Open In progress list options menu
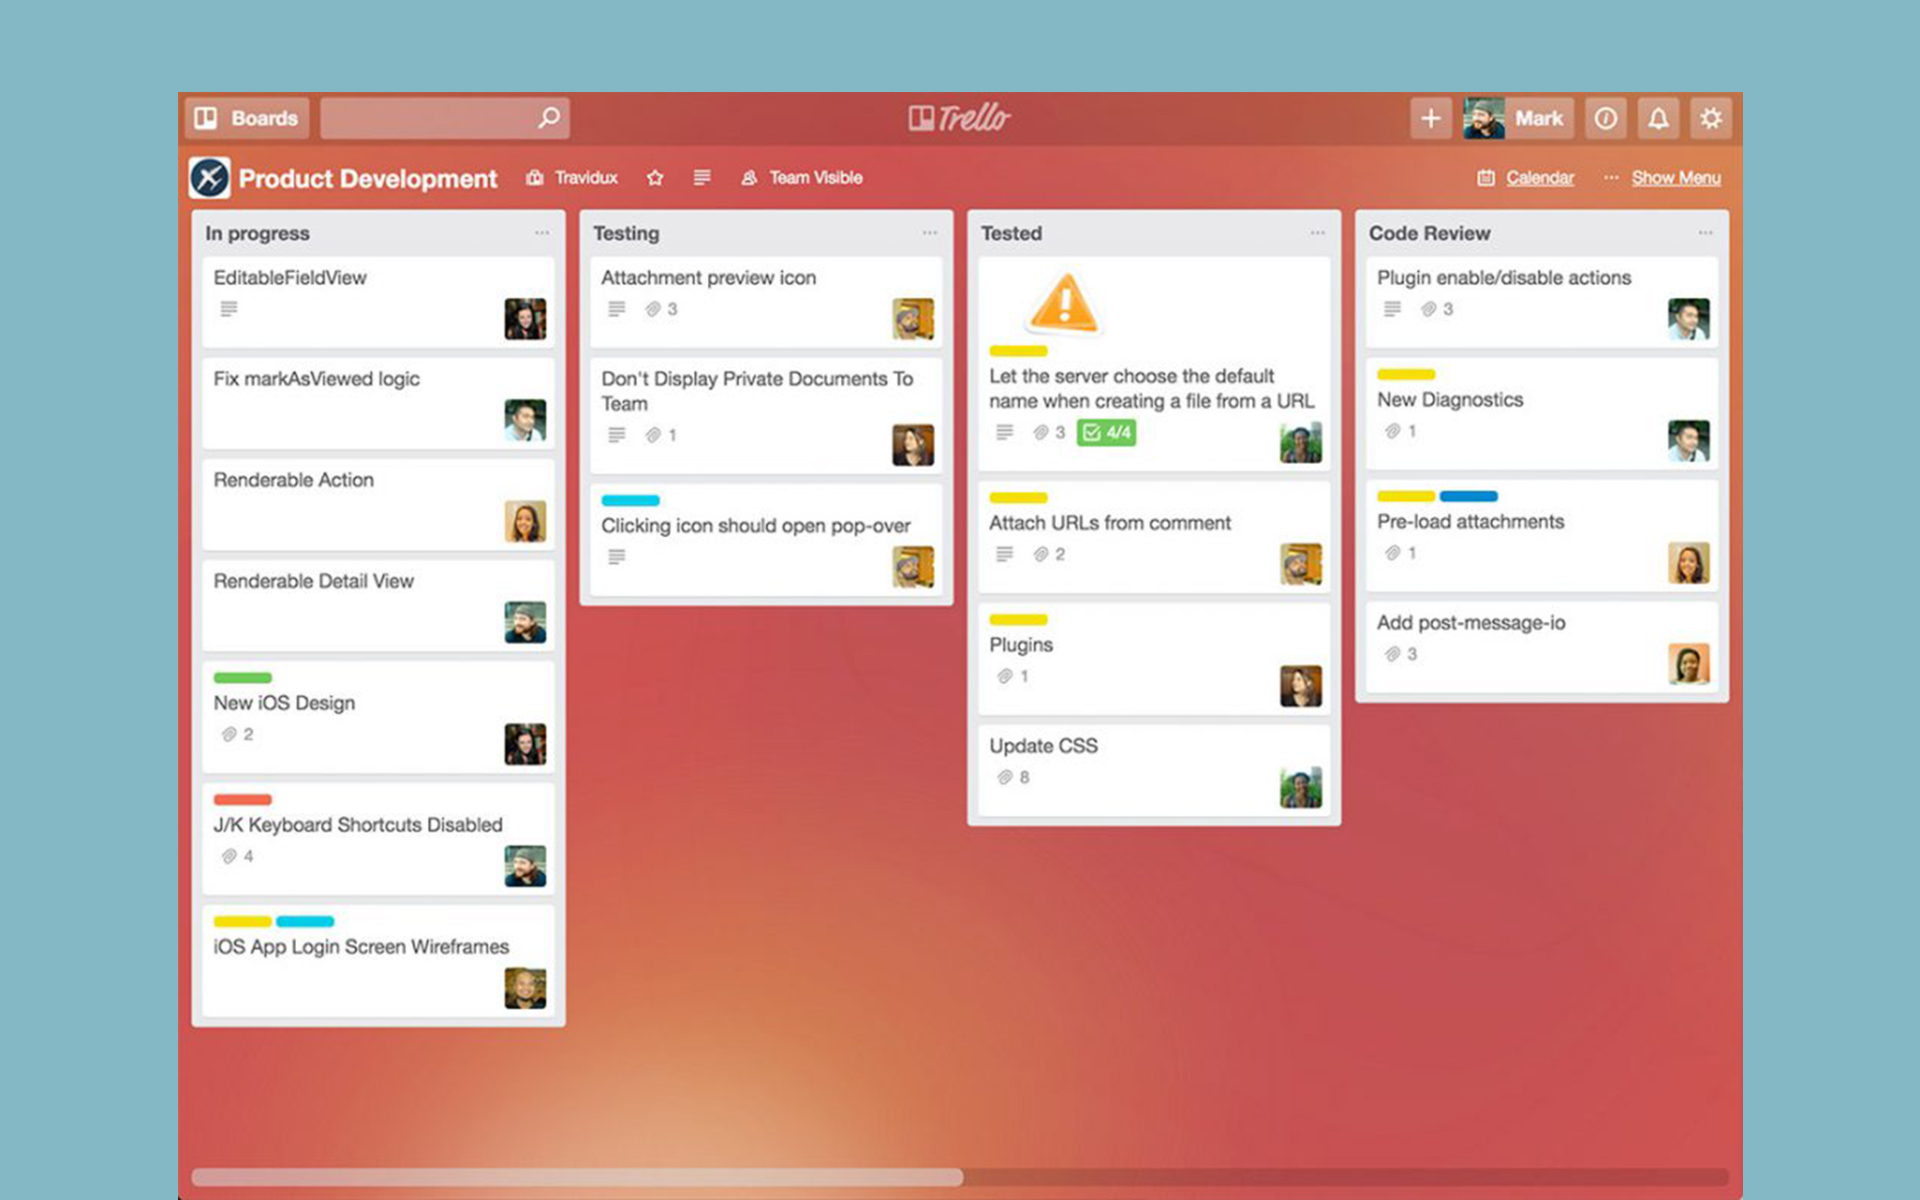The width and height of the screenshot is (1920, 1200). (542, 233)
